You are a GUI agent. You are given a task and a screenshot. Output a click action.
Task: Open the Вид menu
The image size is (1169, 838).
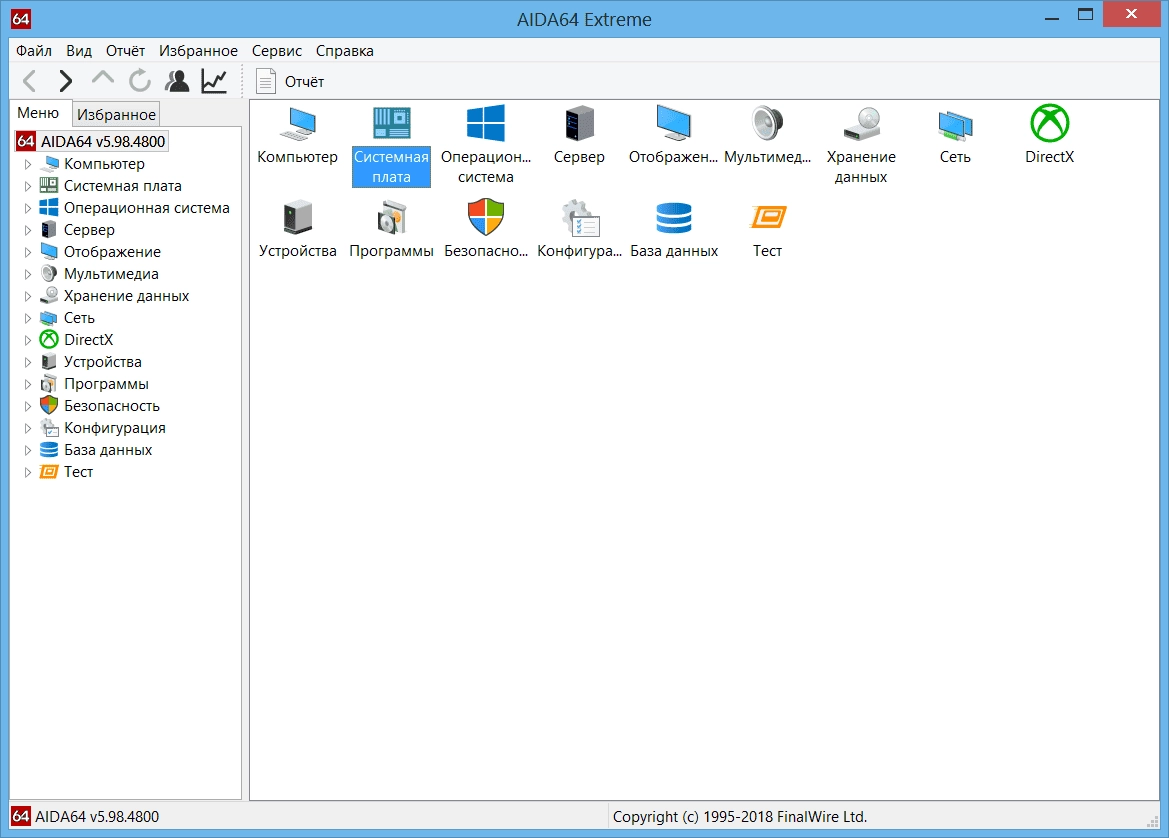(79, 51)
